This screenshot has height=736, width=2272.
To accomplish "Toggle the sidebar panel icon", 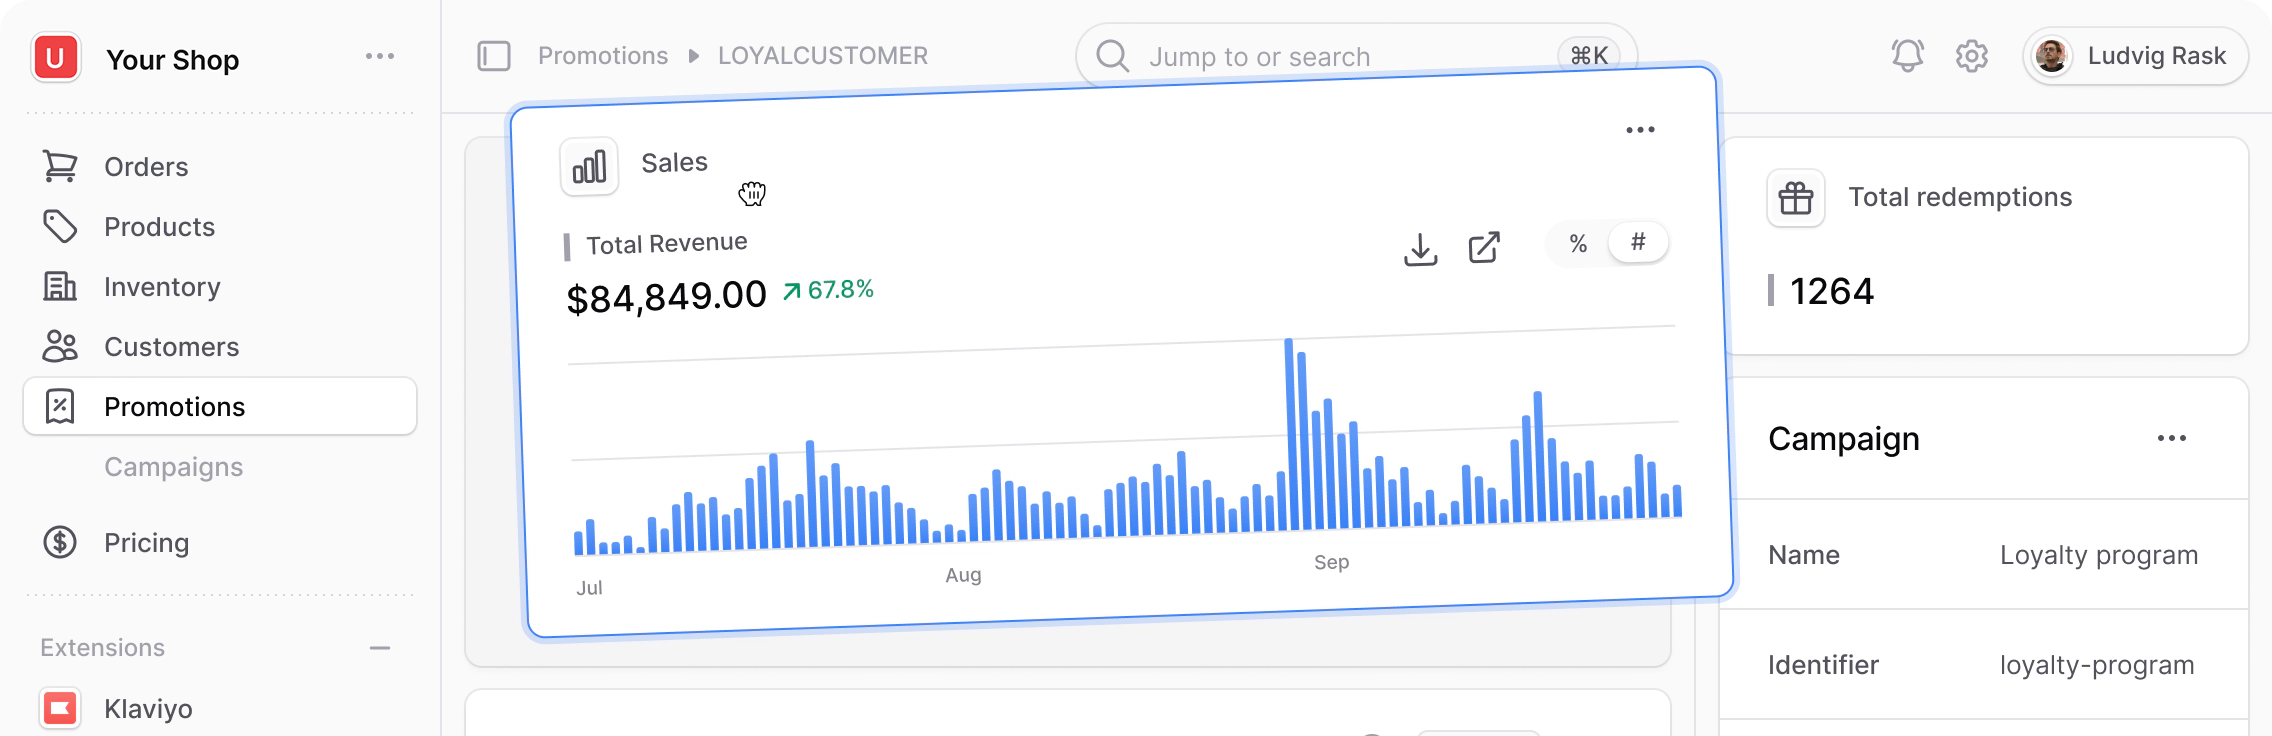I will tap(494, 56).
